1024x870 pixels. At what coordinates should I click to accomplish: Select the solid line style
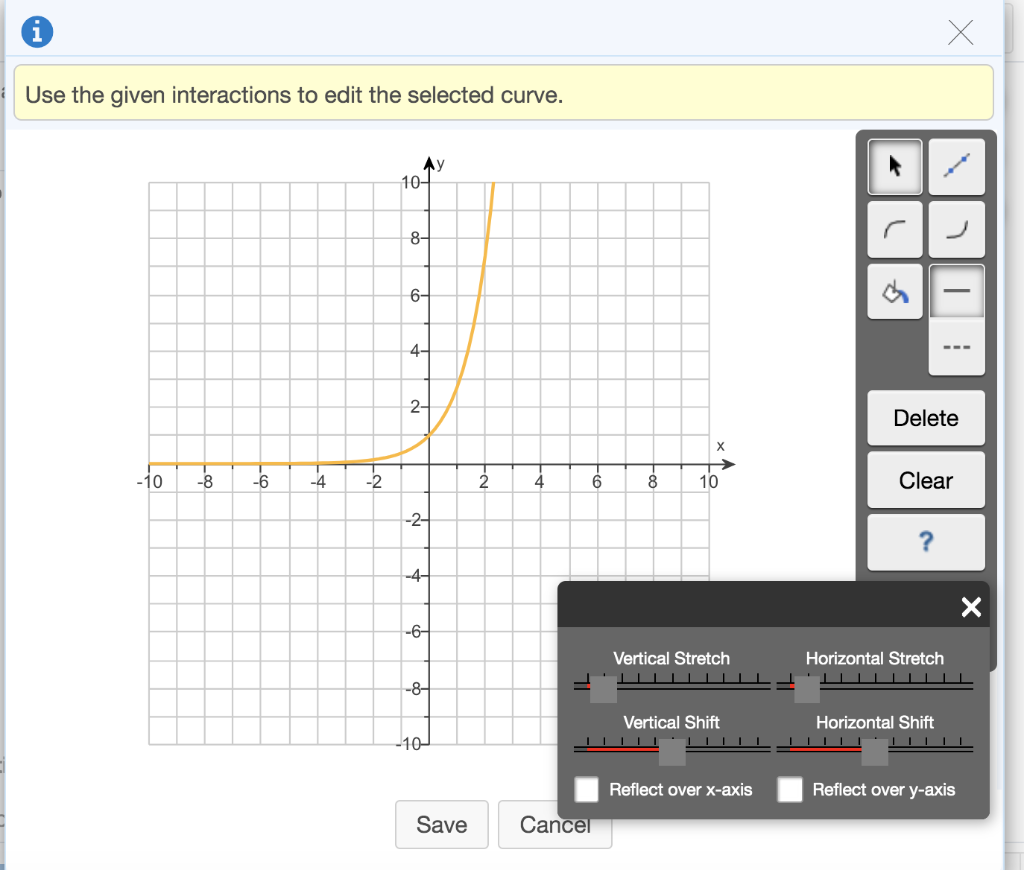[x=956, y=291]
